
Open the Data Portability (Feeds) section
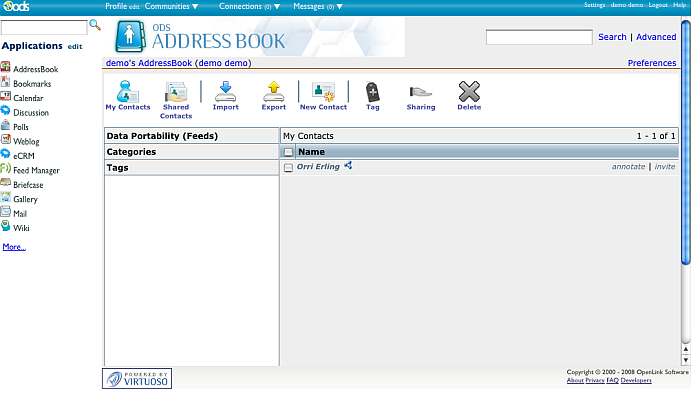162,136
